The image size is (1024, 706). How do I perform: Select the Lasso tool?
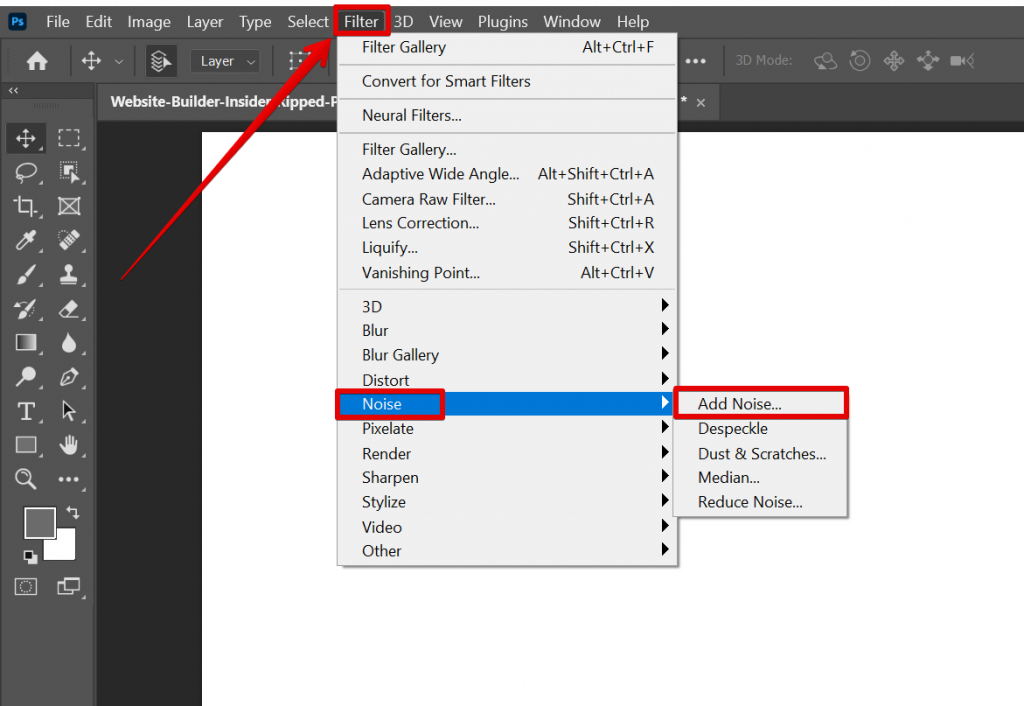point(25,172)
